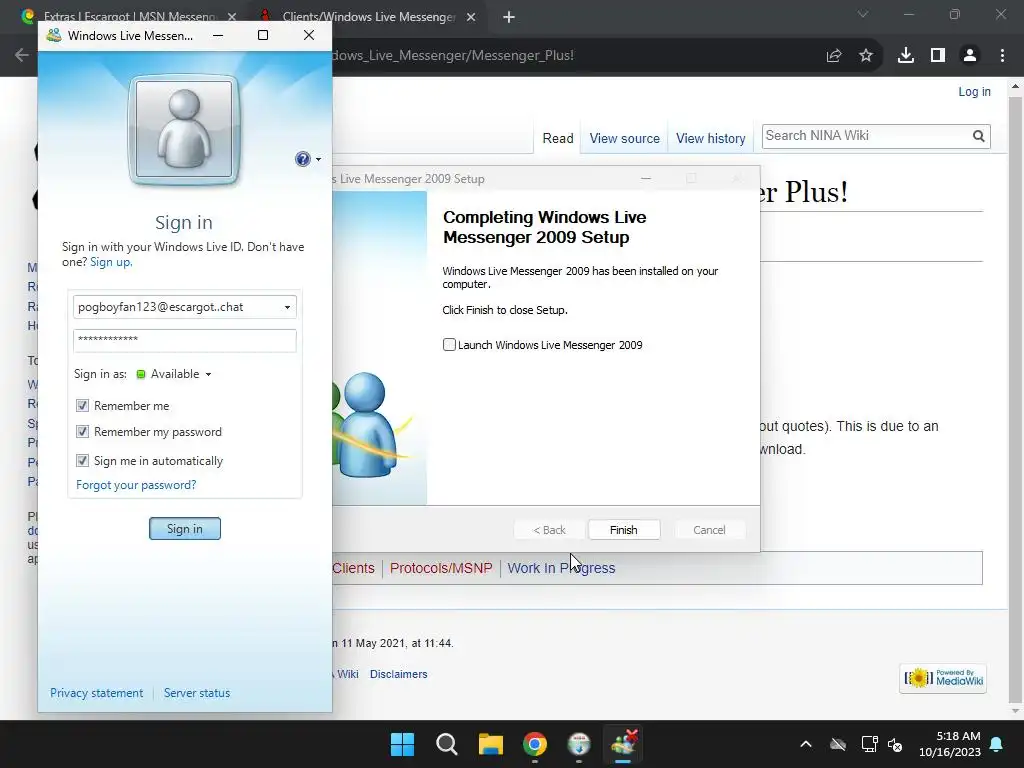The height and width of the screenshot is (768, 1024).
Task: Toggle the Remember me checkbox
Action: click(82, 406)
